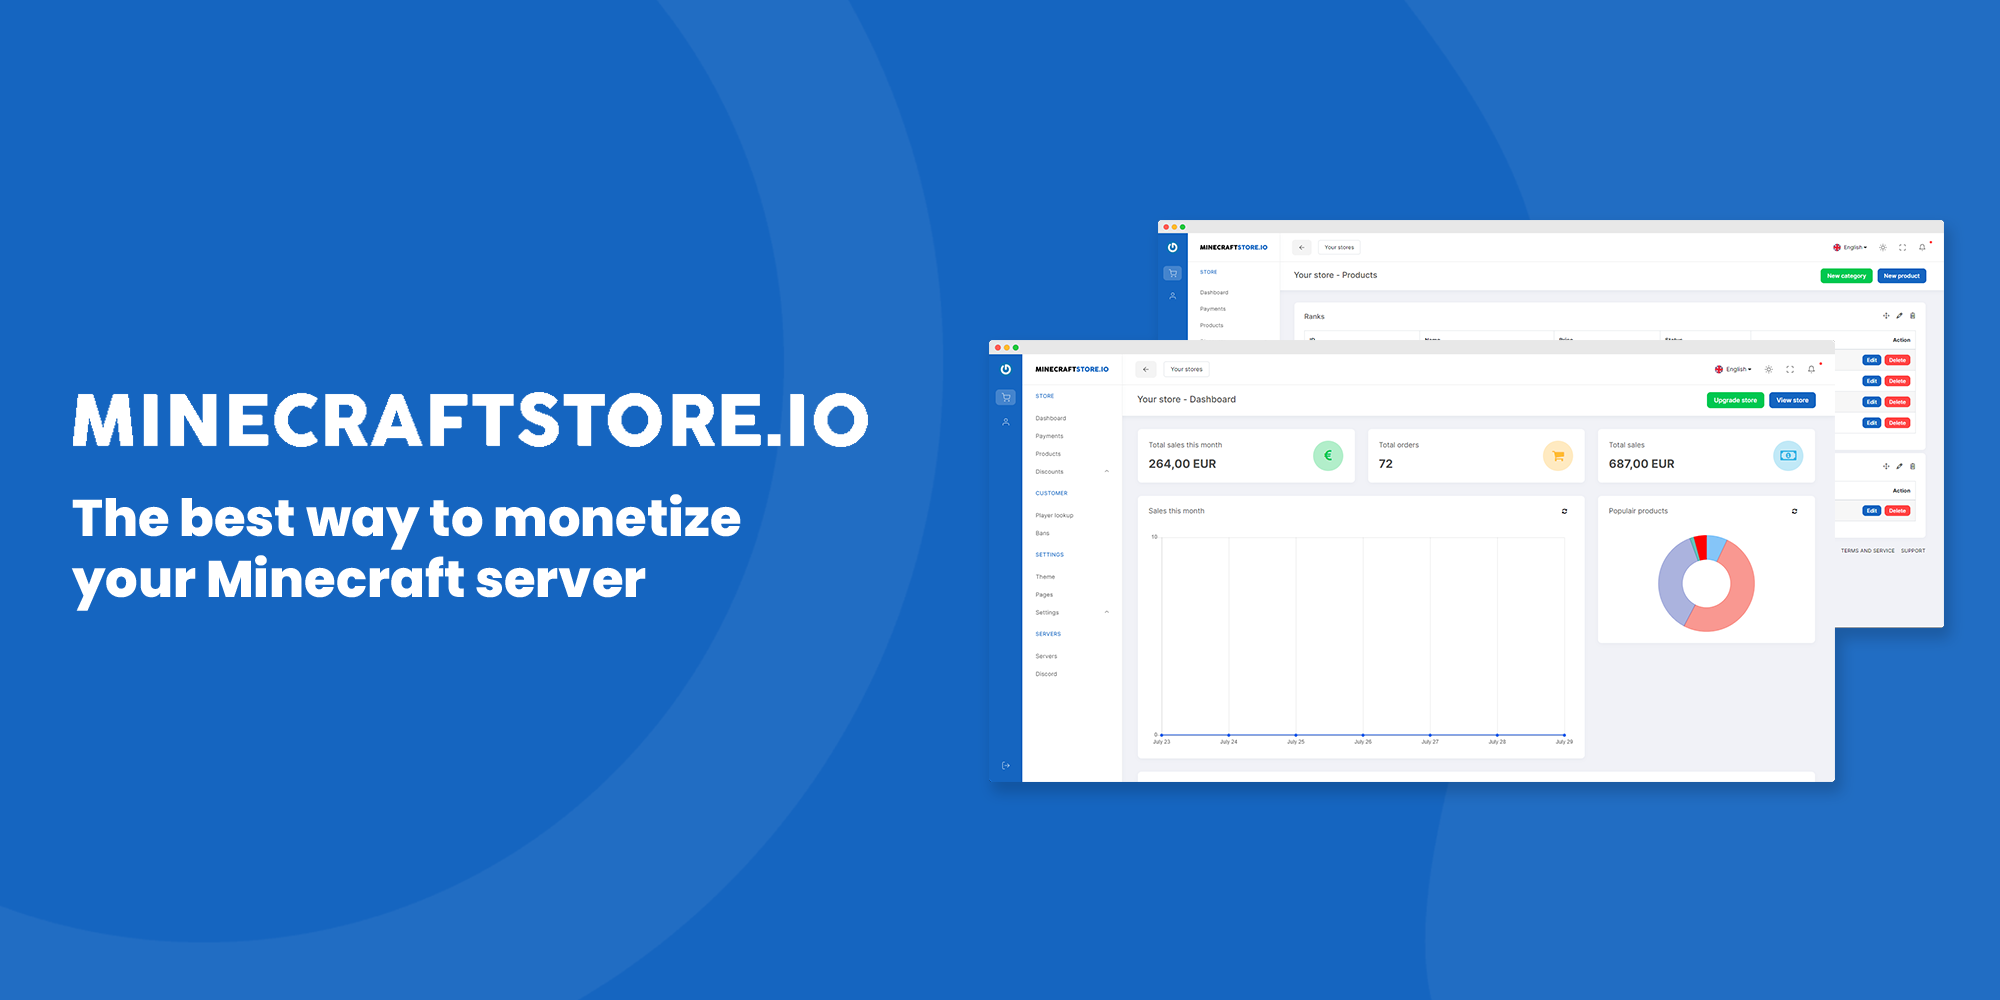Click the power logo icon in the Products window sidebar
This screenshot has width=2000, height=1000.
[x=1172, y=247]
